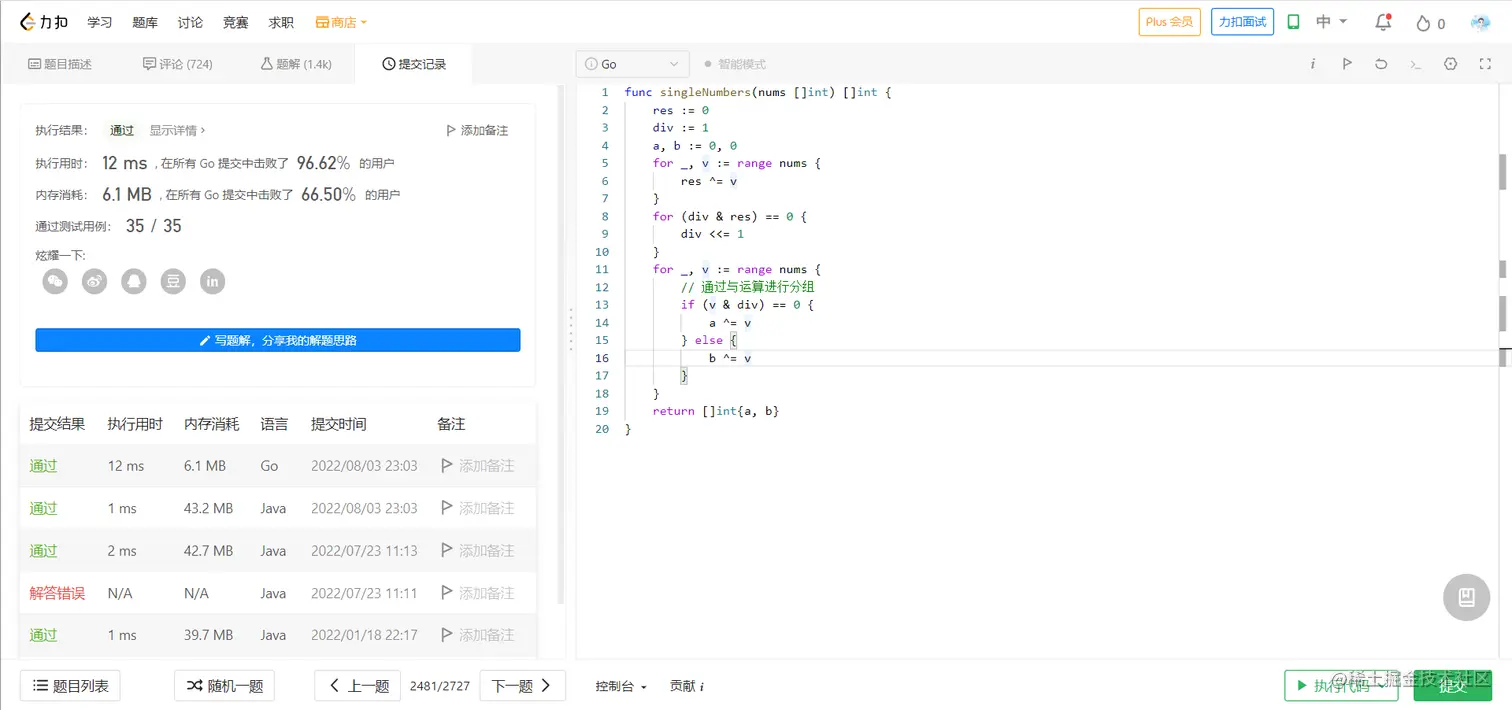Open editor settings gear icon
1512x710 pixels.
[1450, 64]
